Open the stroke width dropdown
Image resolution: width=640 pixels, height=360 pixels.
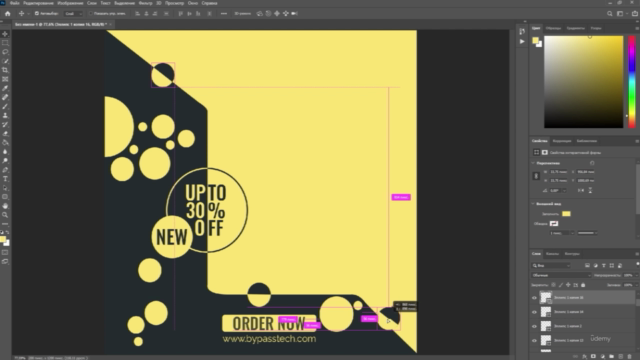tap(572, 233)
